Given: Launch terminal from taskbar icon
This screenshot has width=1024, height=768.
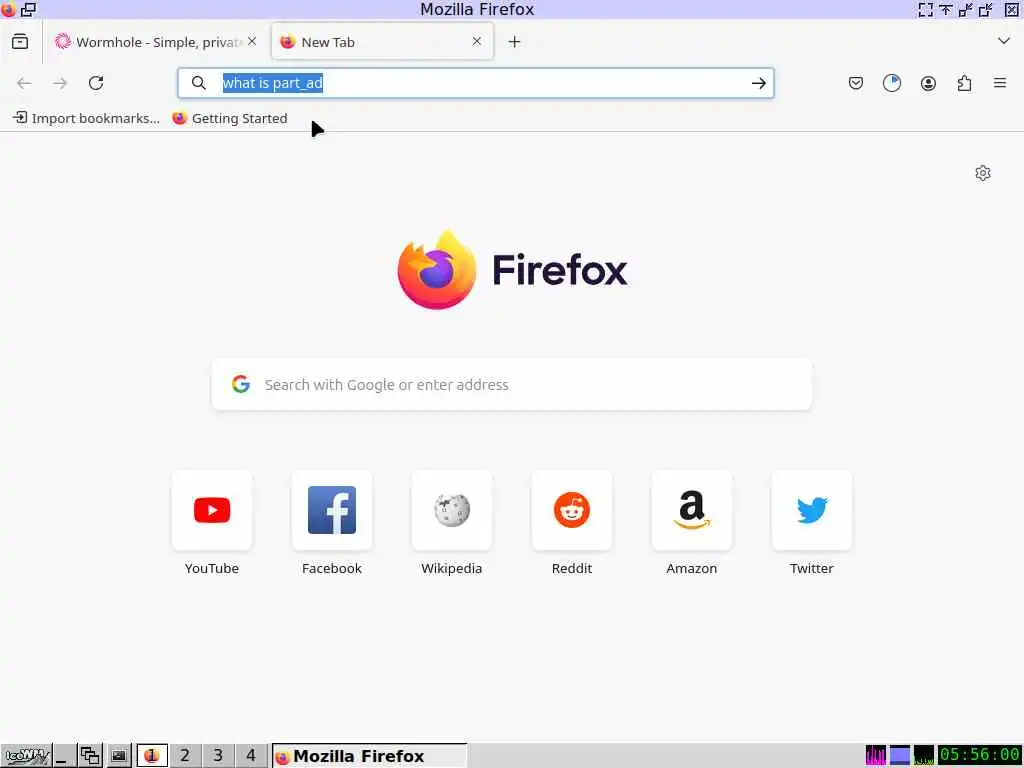Looking at the screenshot, I should 119,756.
